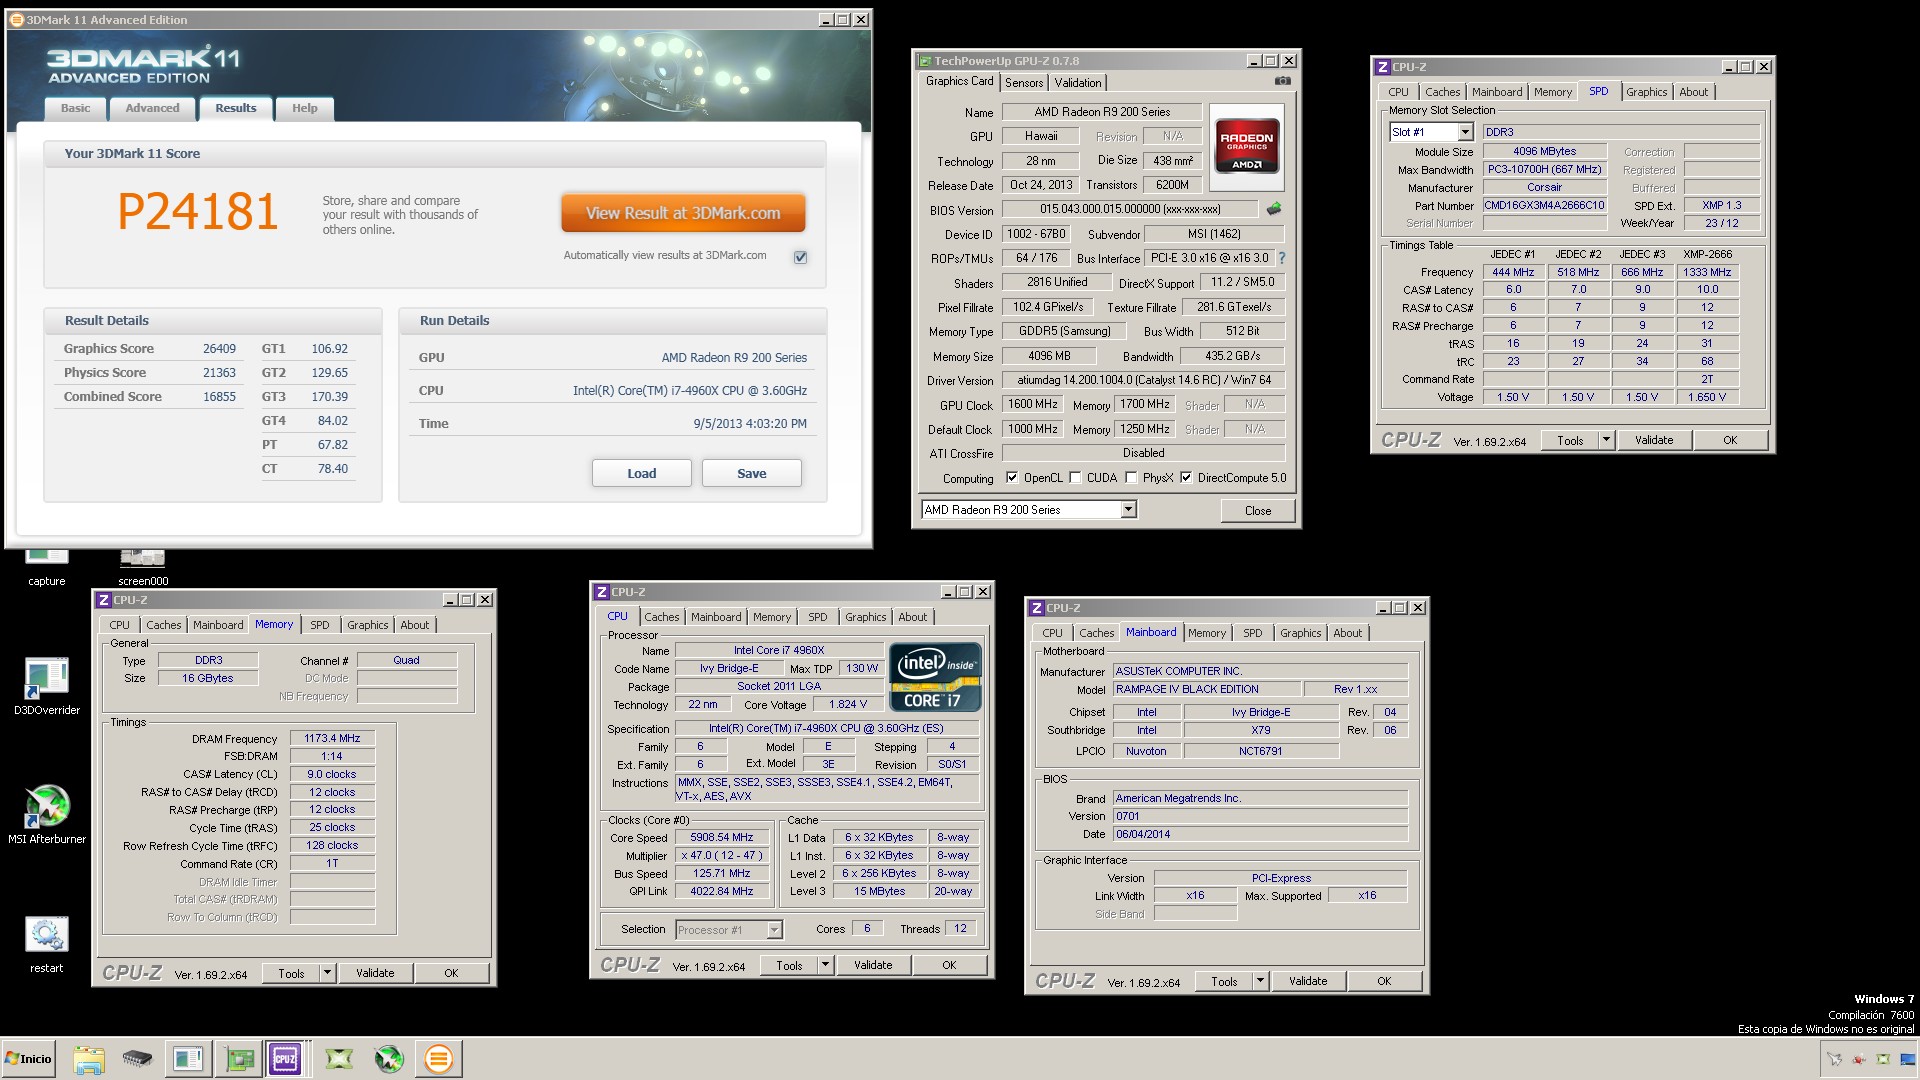Activate the purple CPU-Z taskbar button
This screenshot has height=1080, width=1920.
coord(285,1059)
